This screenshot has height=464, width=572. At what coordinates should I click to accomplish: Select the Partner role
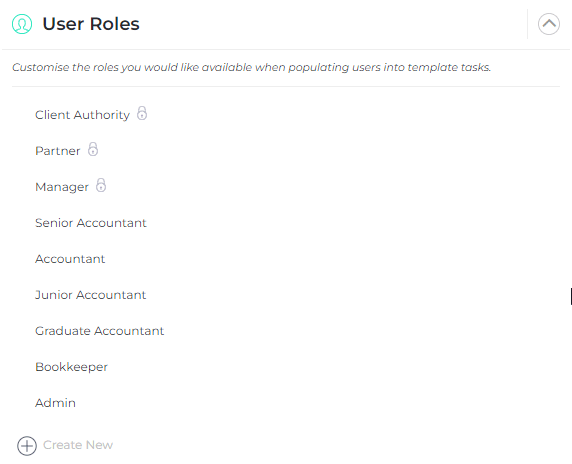58,151
